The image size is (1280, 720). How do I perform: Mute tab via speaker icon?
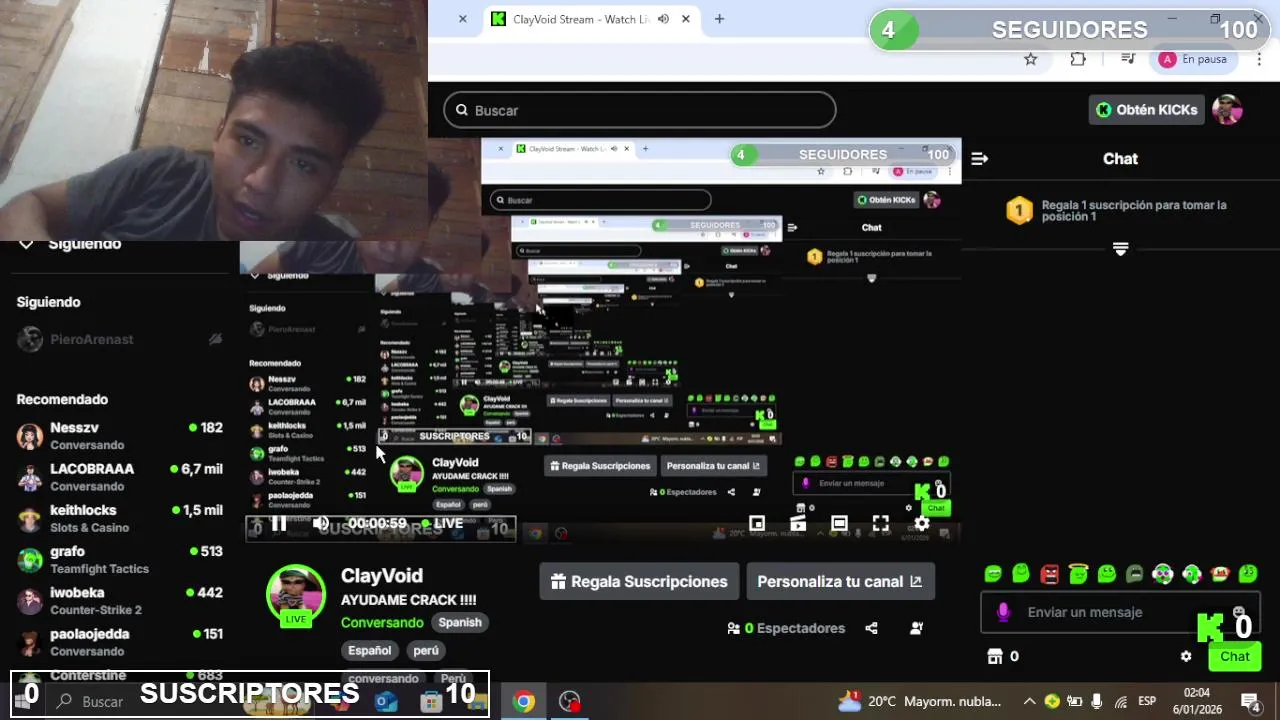coord(663,19)
